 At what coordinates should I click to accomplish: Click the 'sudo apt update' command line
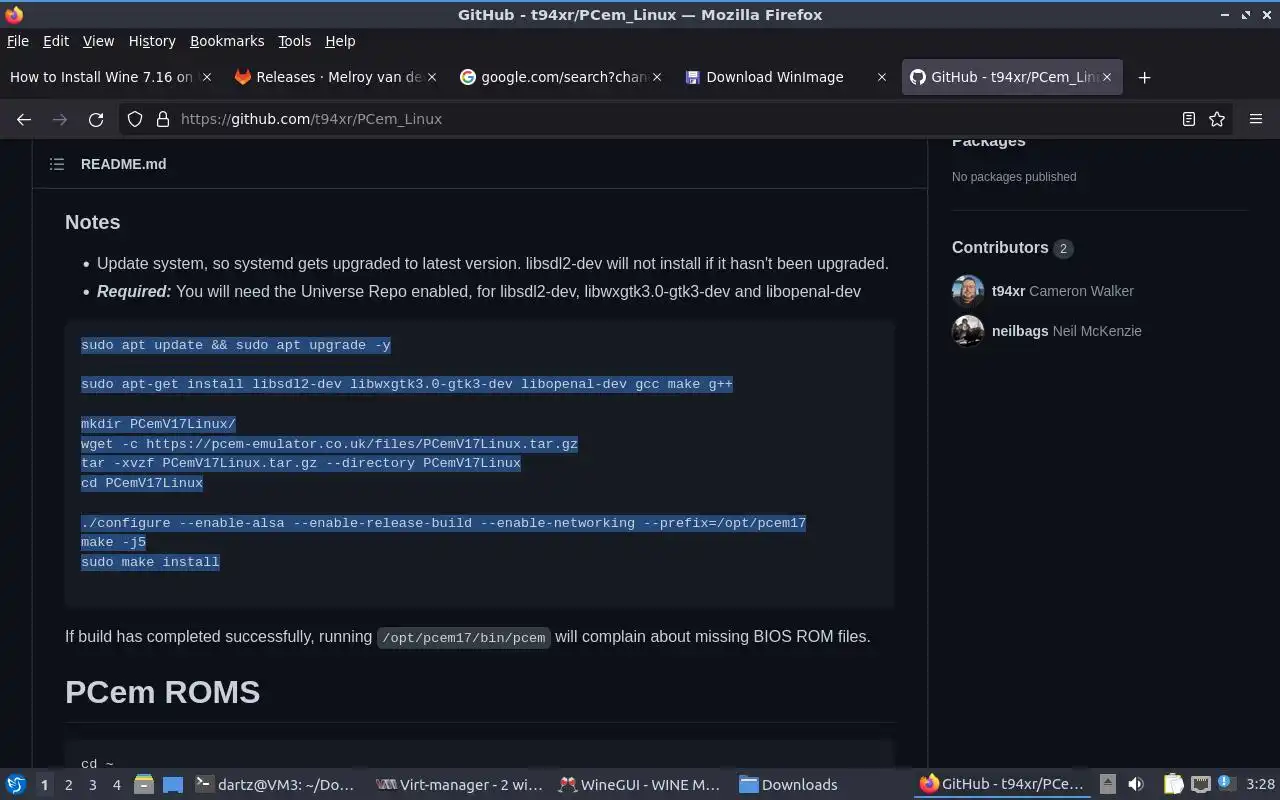pos(236,345)
